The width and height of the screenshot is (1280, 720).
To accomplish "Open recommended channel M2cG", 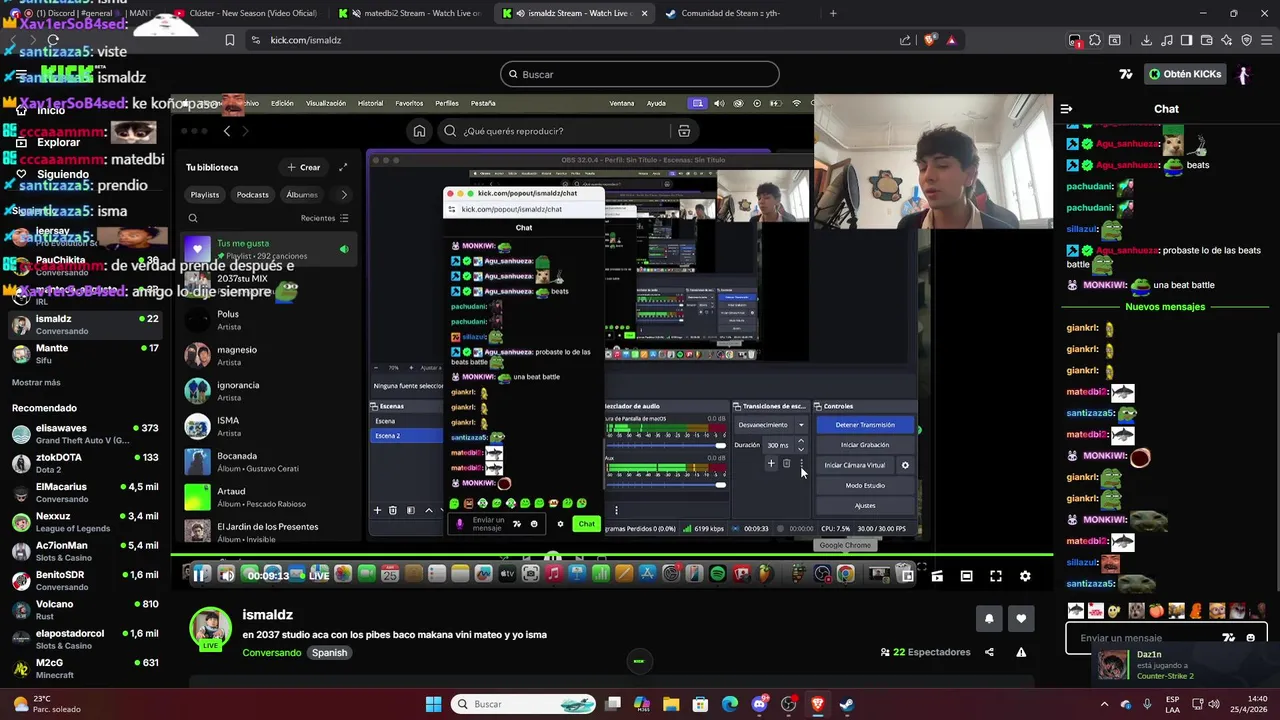I will 85,668.
